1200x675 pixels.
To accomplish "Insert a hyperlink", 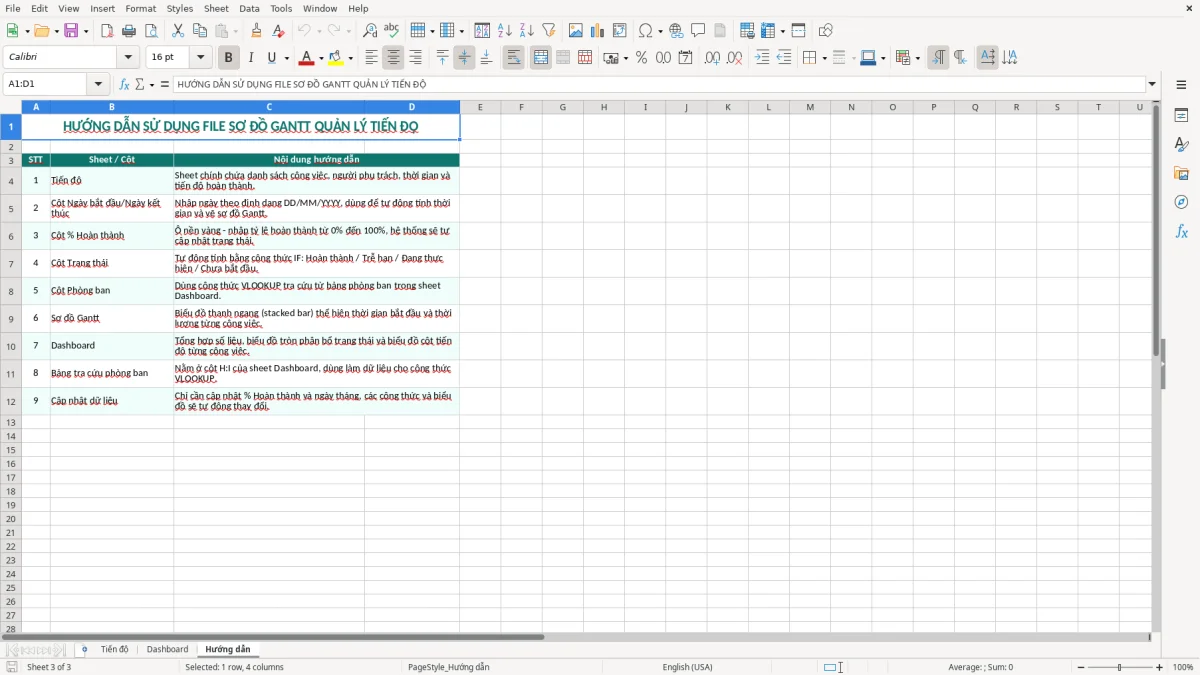I will point(676,31).
